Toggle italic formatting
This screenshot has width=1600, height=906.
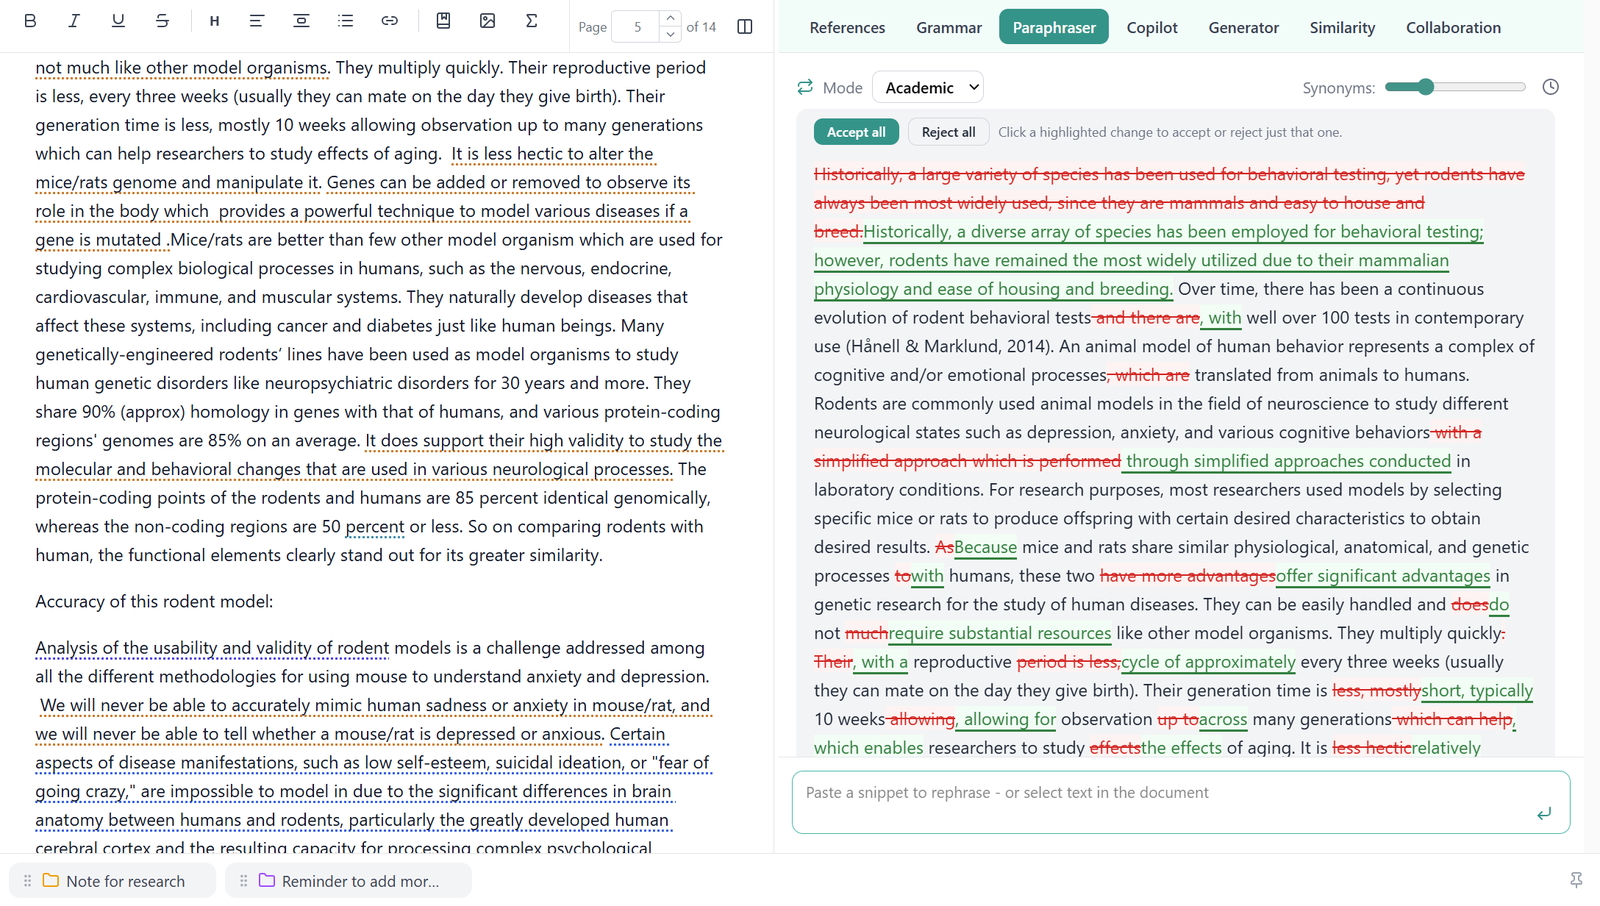coord(74,21)
